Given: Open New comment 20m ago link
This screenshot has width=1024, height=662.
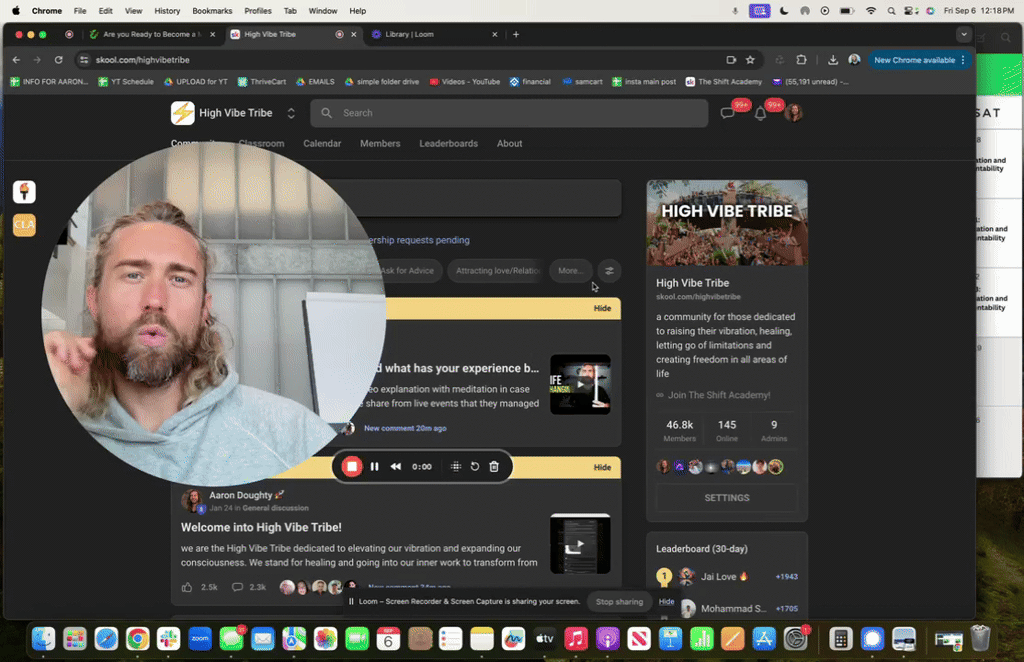Looking at the screenshot, I should pyautogui.click(x=405, y=428).
